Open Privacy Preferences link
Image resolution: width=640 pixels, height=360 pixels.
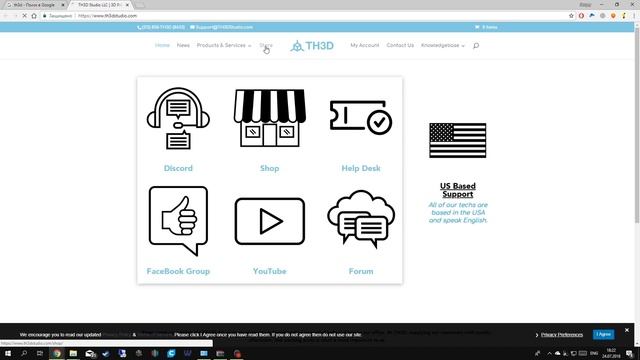pos(562,335)
